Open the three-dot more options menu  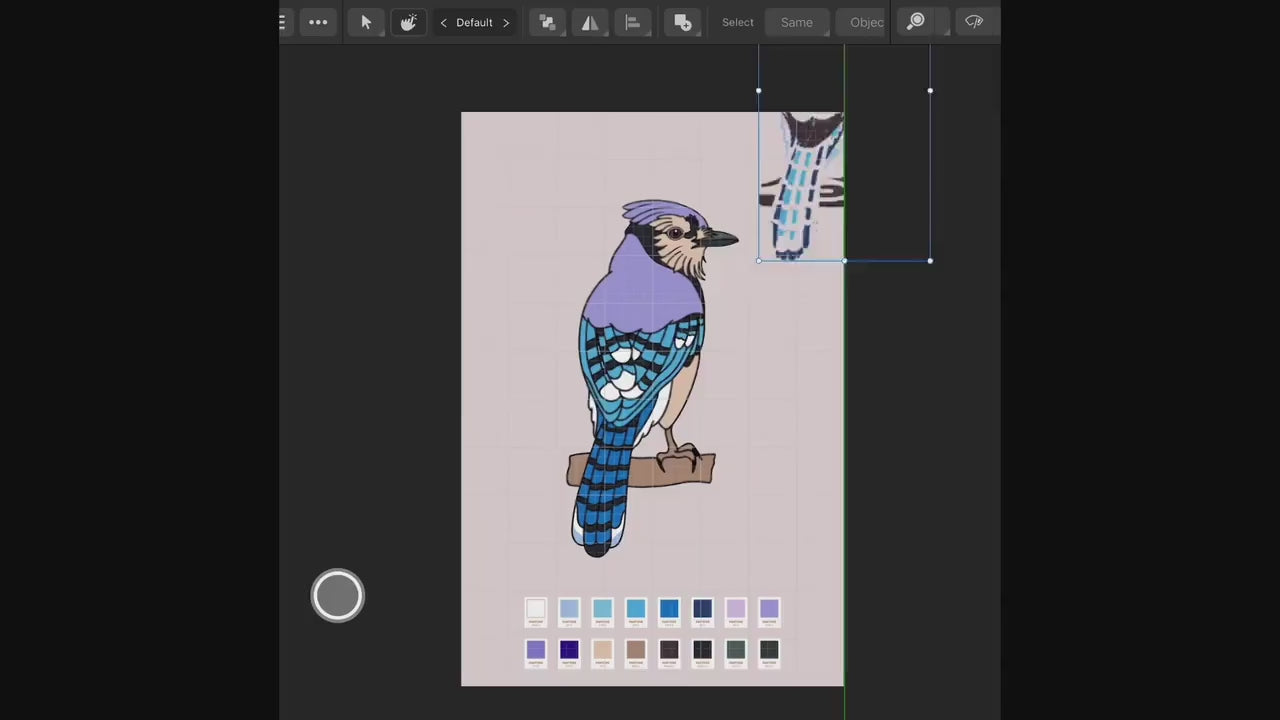click(x=318, y=22)
